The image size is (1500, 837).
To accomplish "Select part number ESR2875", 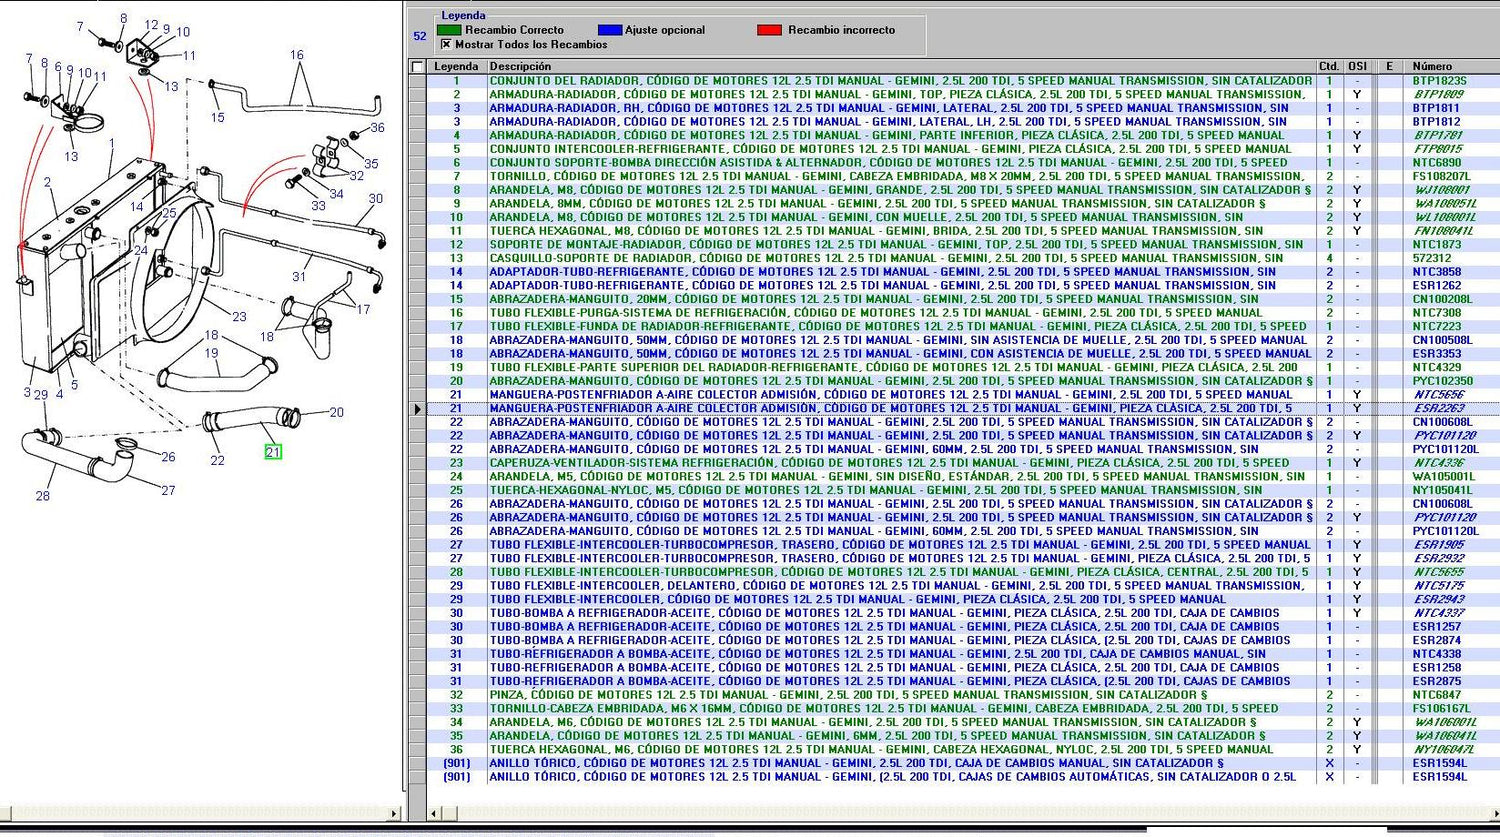I will pyautogui.click(x=1437, y=681).
